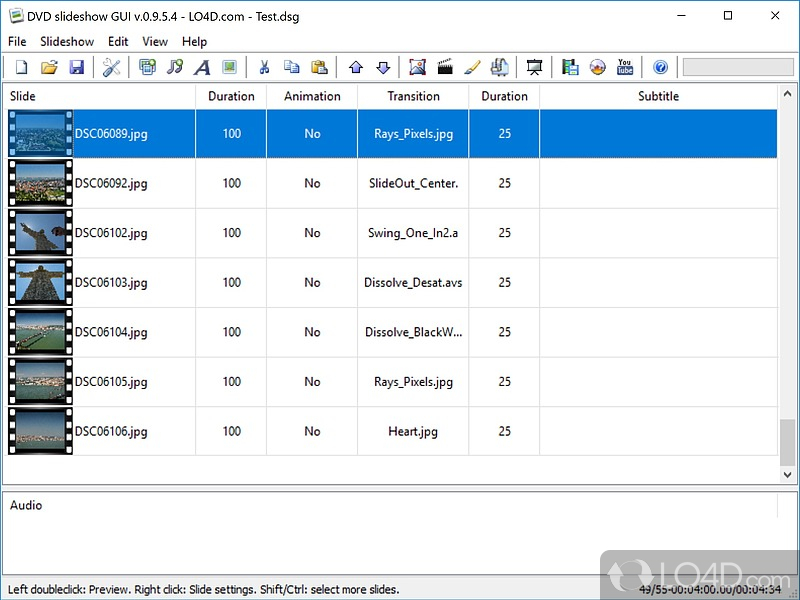Screen dimensions: 800x600
Task: Open settings via wrench and screwdriver icon
Action: (x=111, y=67)
